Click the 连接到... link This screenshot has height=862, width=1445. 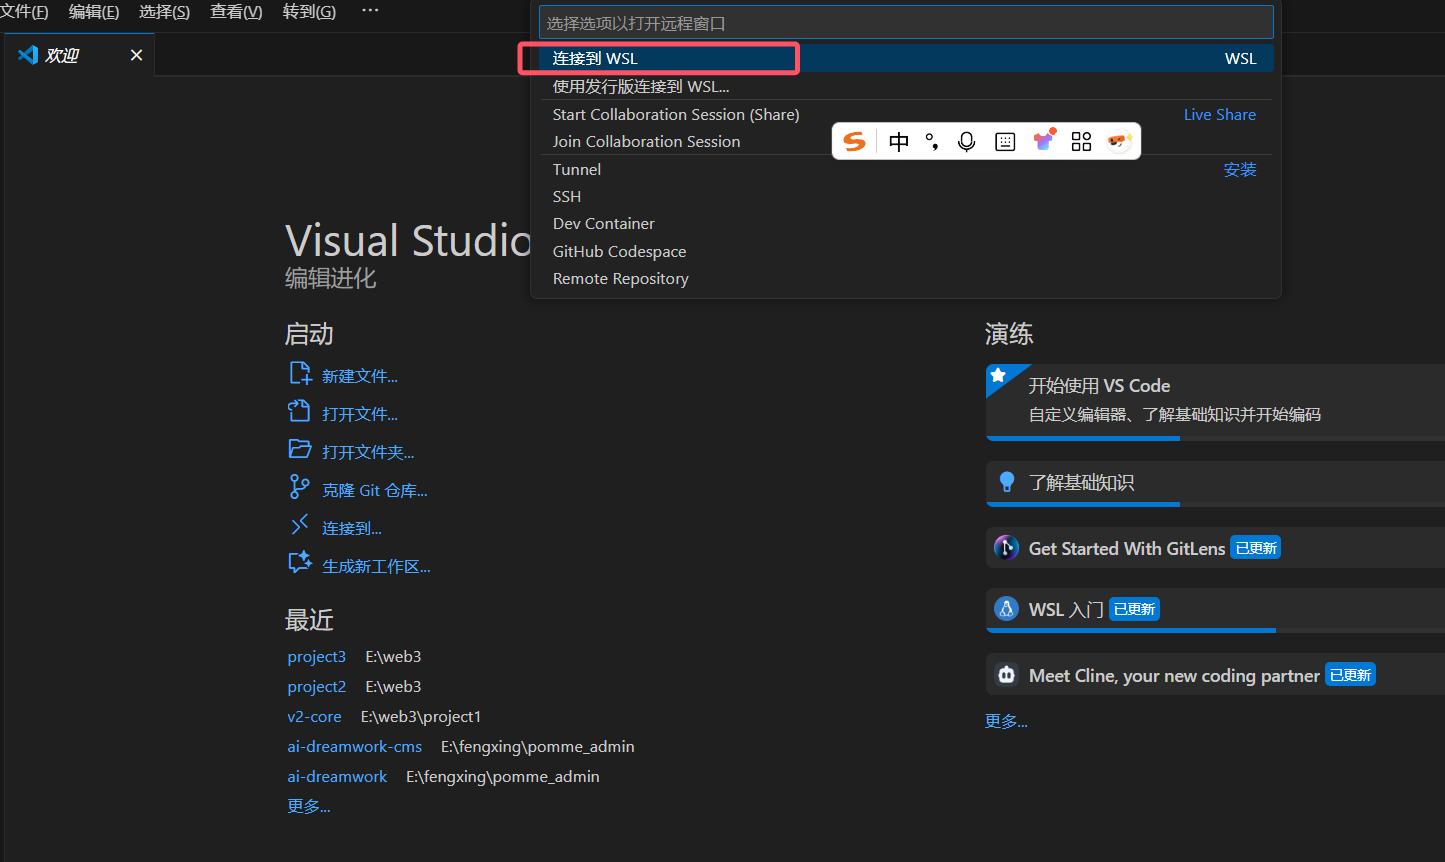[x=352, y=528]
